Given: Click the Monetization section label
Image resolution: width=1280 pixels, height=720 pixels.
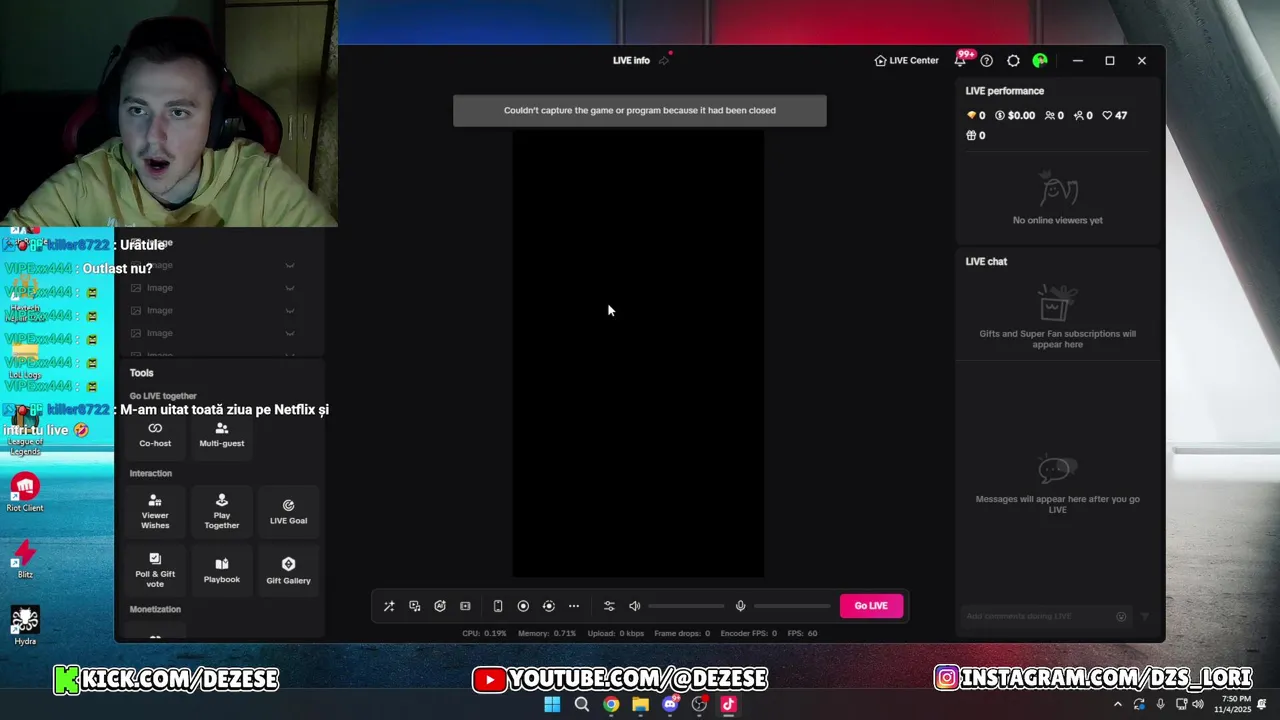Looking at the screenshot, I should [x=155, y=609].
